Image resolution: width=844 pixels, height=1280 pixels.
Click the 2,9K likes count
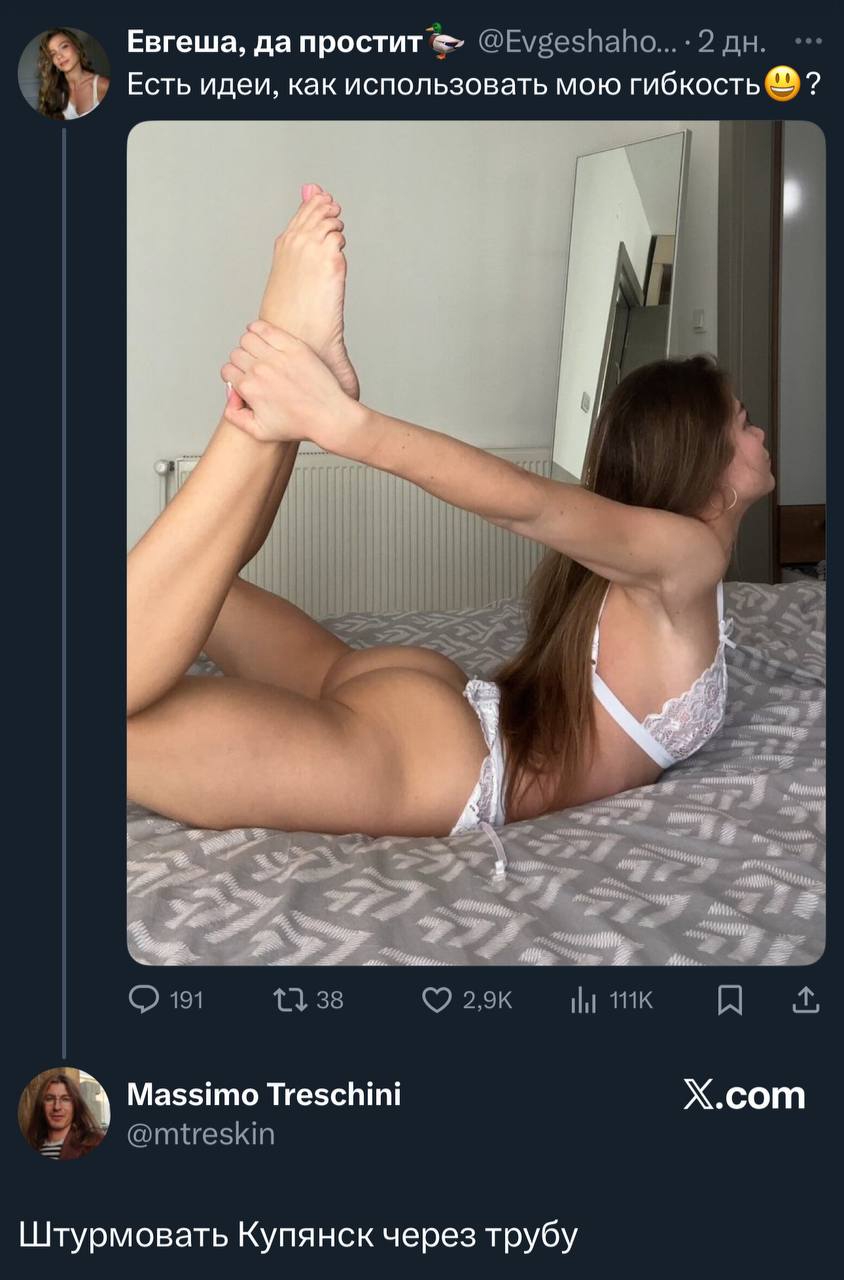click(488, 999)
